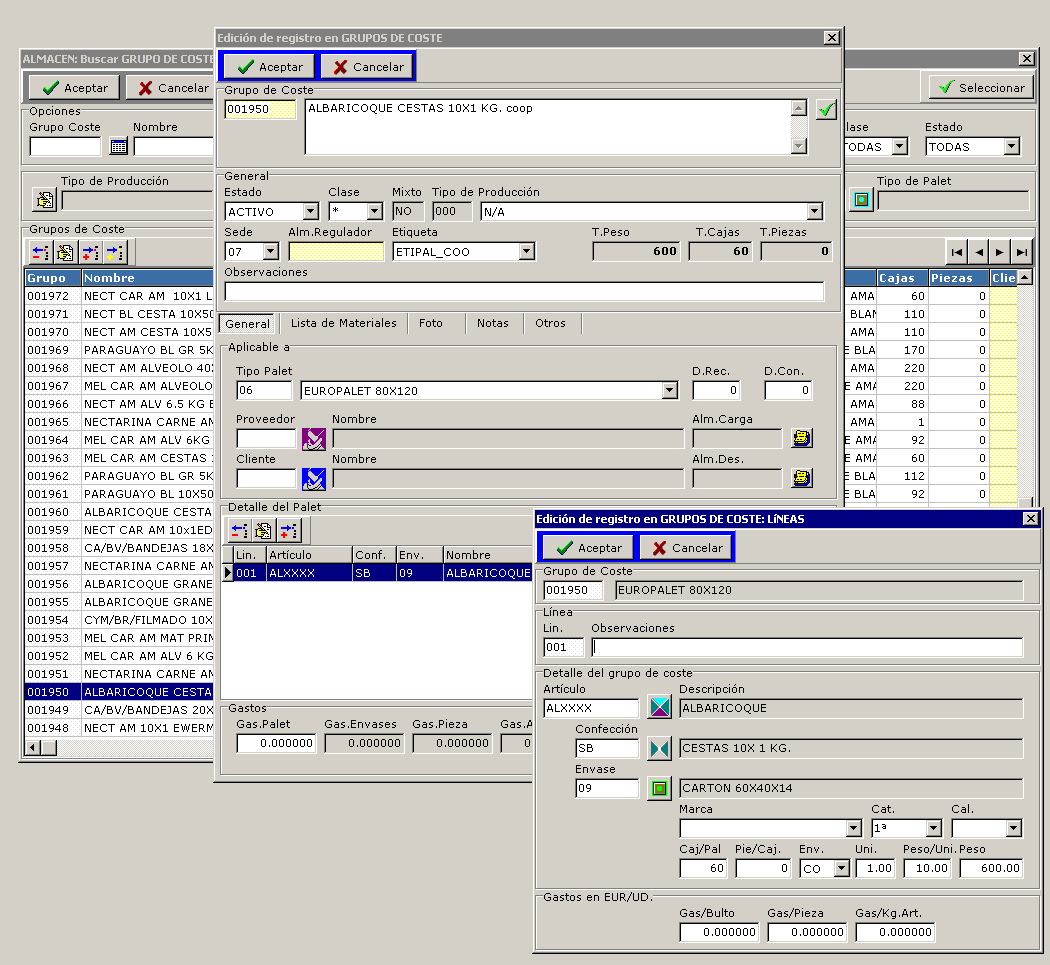The height and width of the screenshot is (965, 1050).
Task: Click the Artículo search icon beside ALXXXX
Action: (659, 708)
